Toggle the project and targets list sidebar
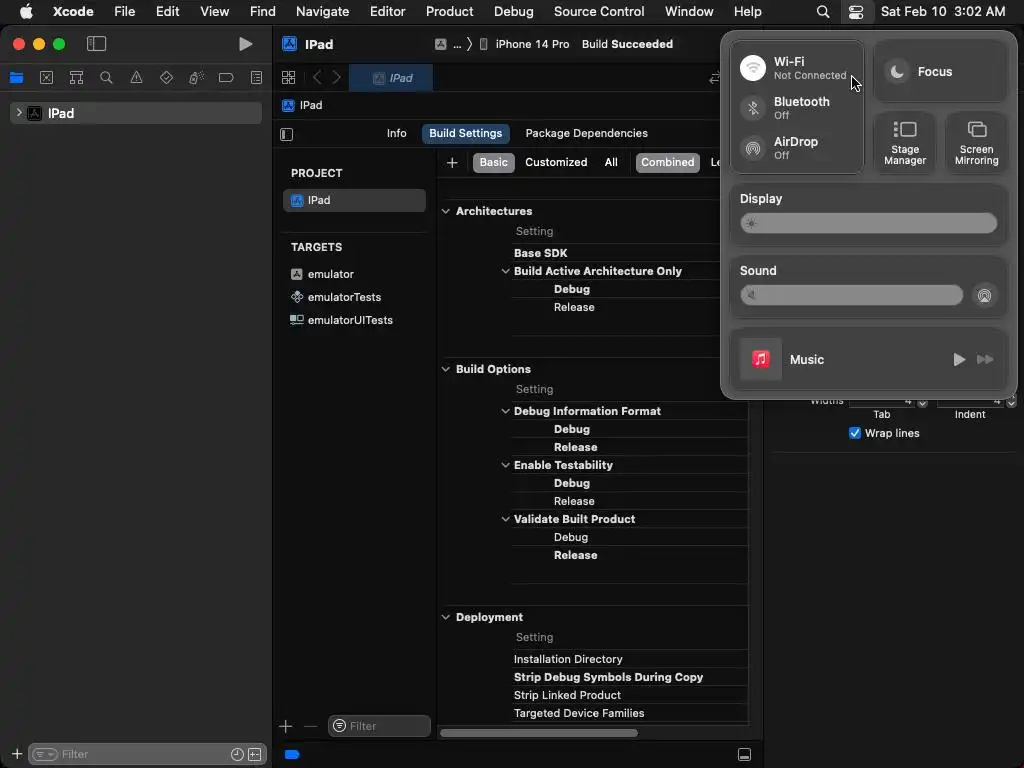This screenshot has height=768, width=1024. 287,134
